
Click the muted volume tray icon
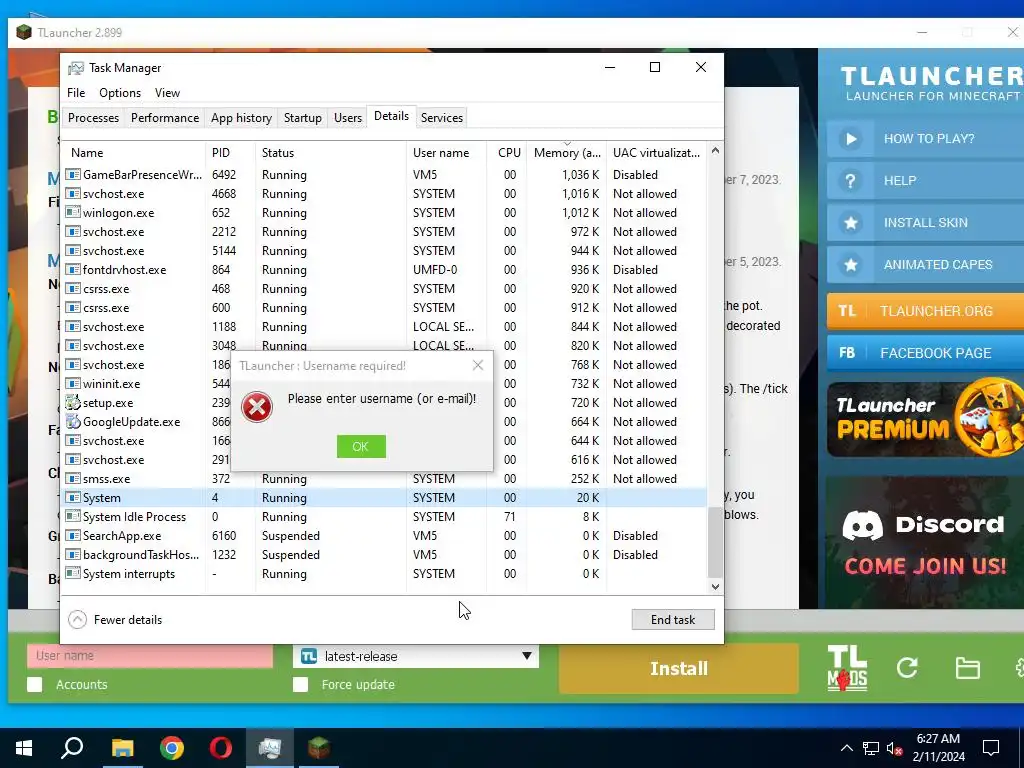coord(894,748)
